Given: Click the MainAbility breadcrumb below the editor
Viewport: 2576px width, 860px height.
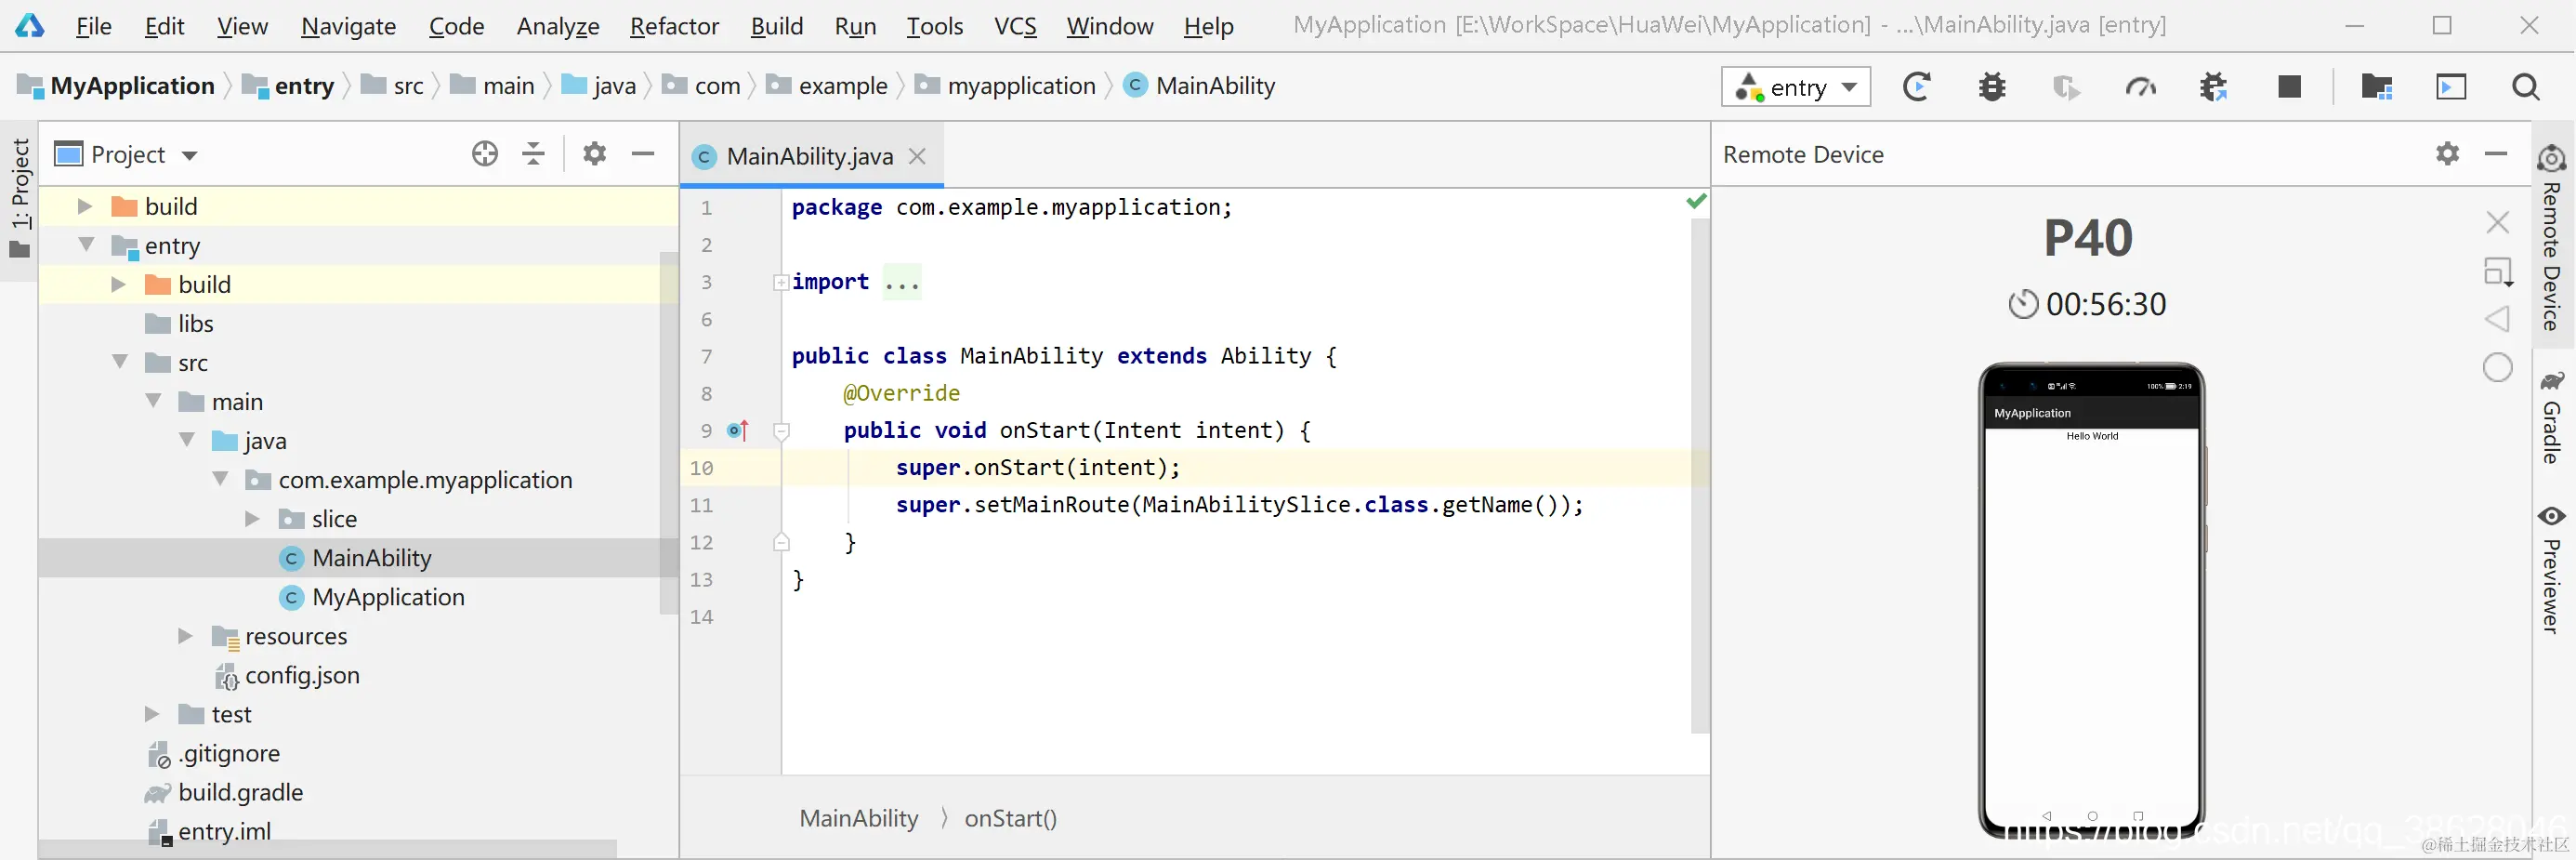Looking at the screenshot, I should pos(859,818).
